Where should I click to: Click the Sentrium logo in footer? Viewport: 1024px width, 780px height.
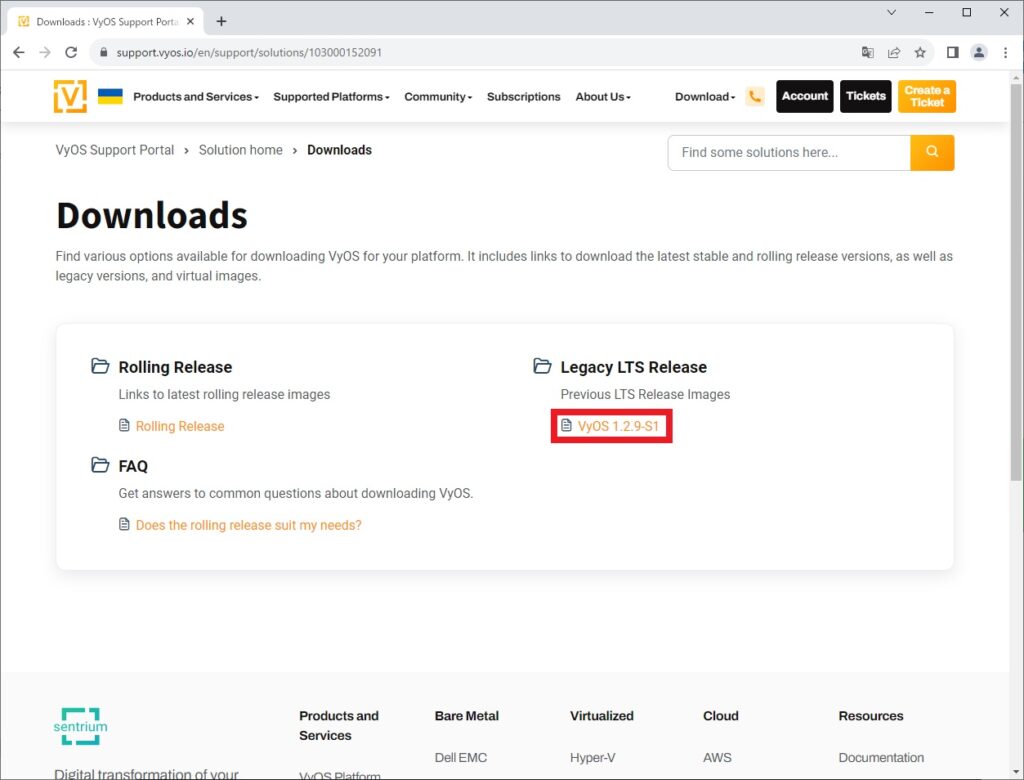(x=80, y=726)
